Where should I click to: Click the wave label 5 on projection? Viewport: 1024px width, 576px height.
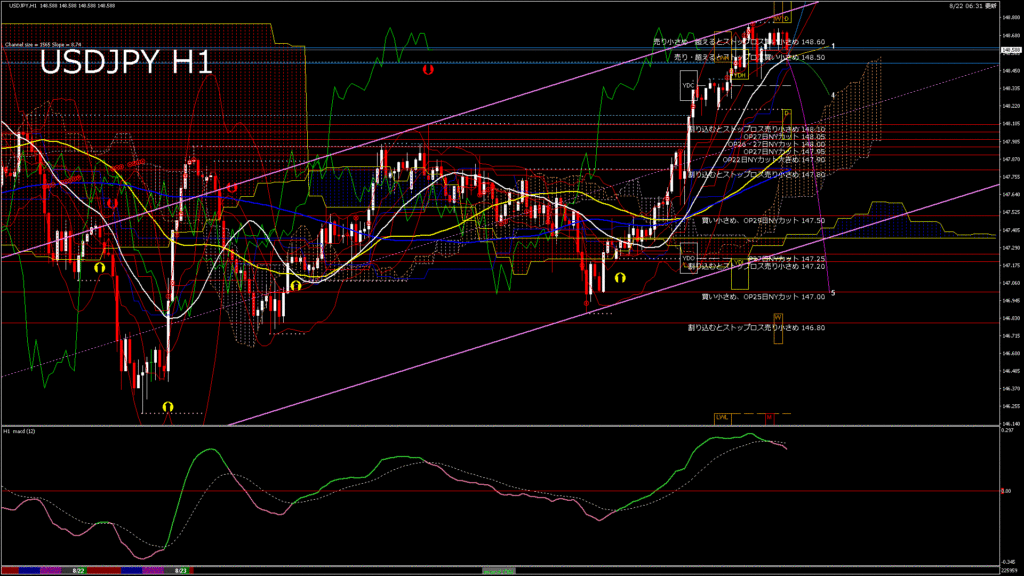click(833, 292)
